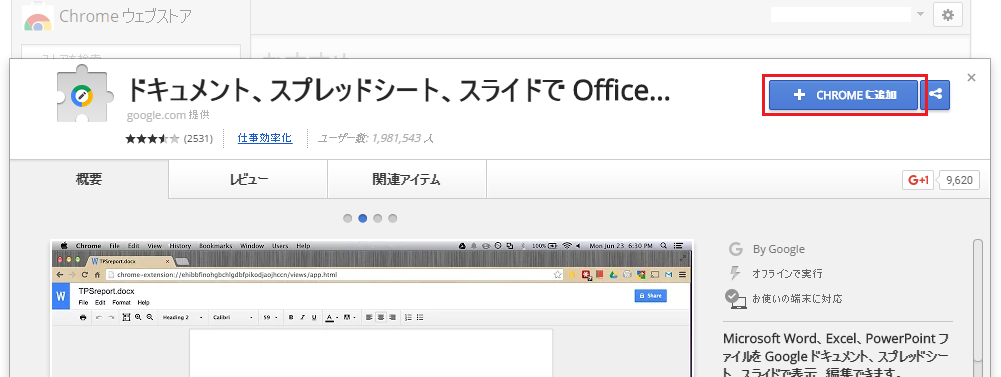The image size is (1001, 377).
Task: Add the extension with CHROMEに追加 button
Action: point(843,95)
